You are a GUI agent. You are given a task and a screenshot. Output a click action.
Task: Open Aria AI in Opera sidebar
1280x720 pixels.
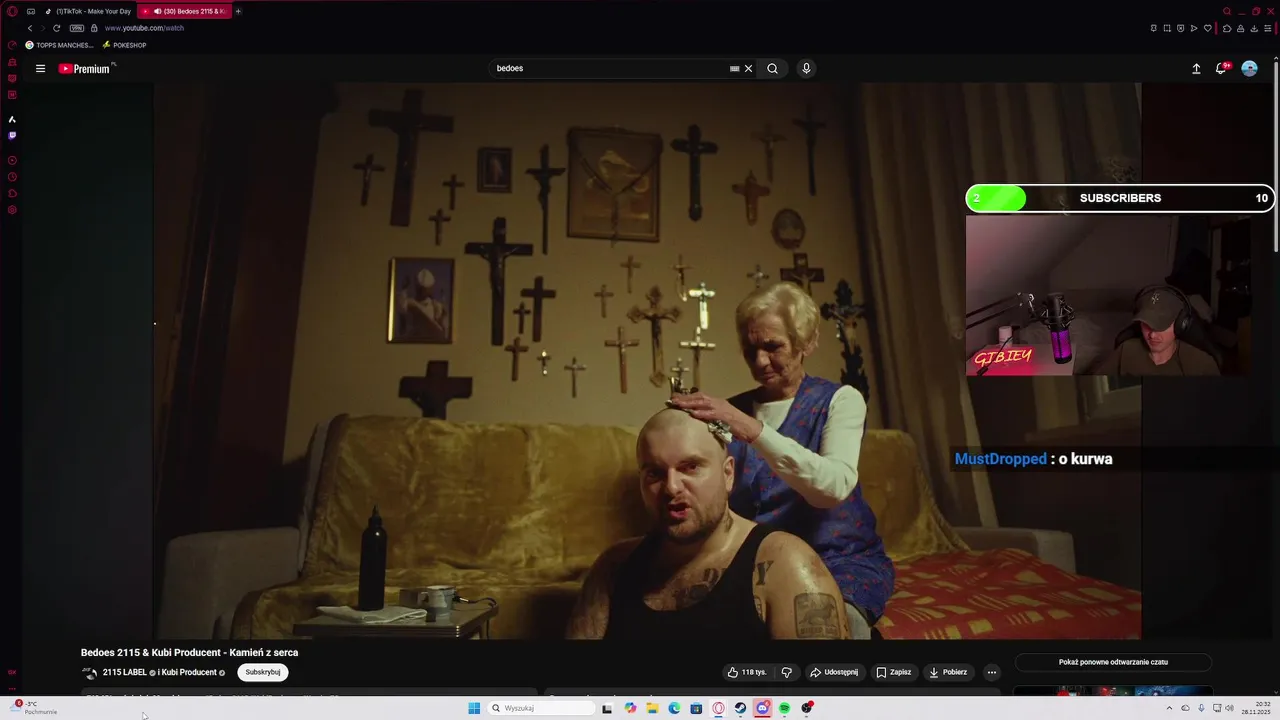pos(12,119)
